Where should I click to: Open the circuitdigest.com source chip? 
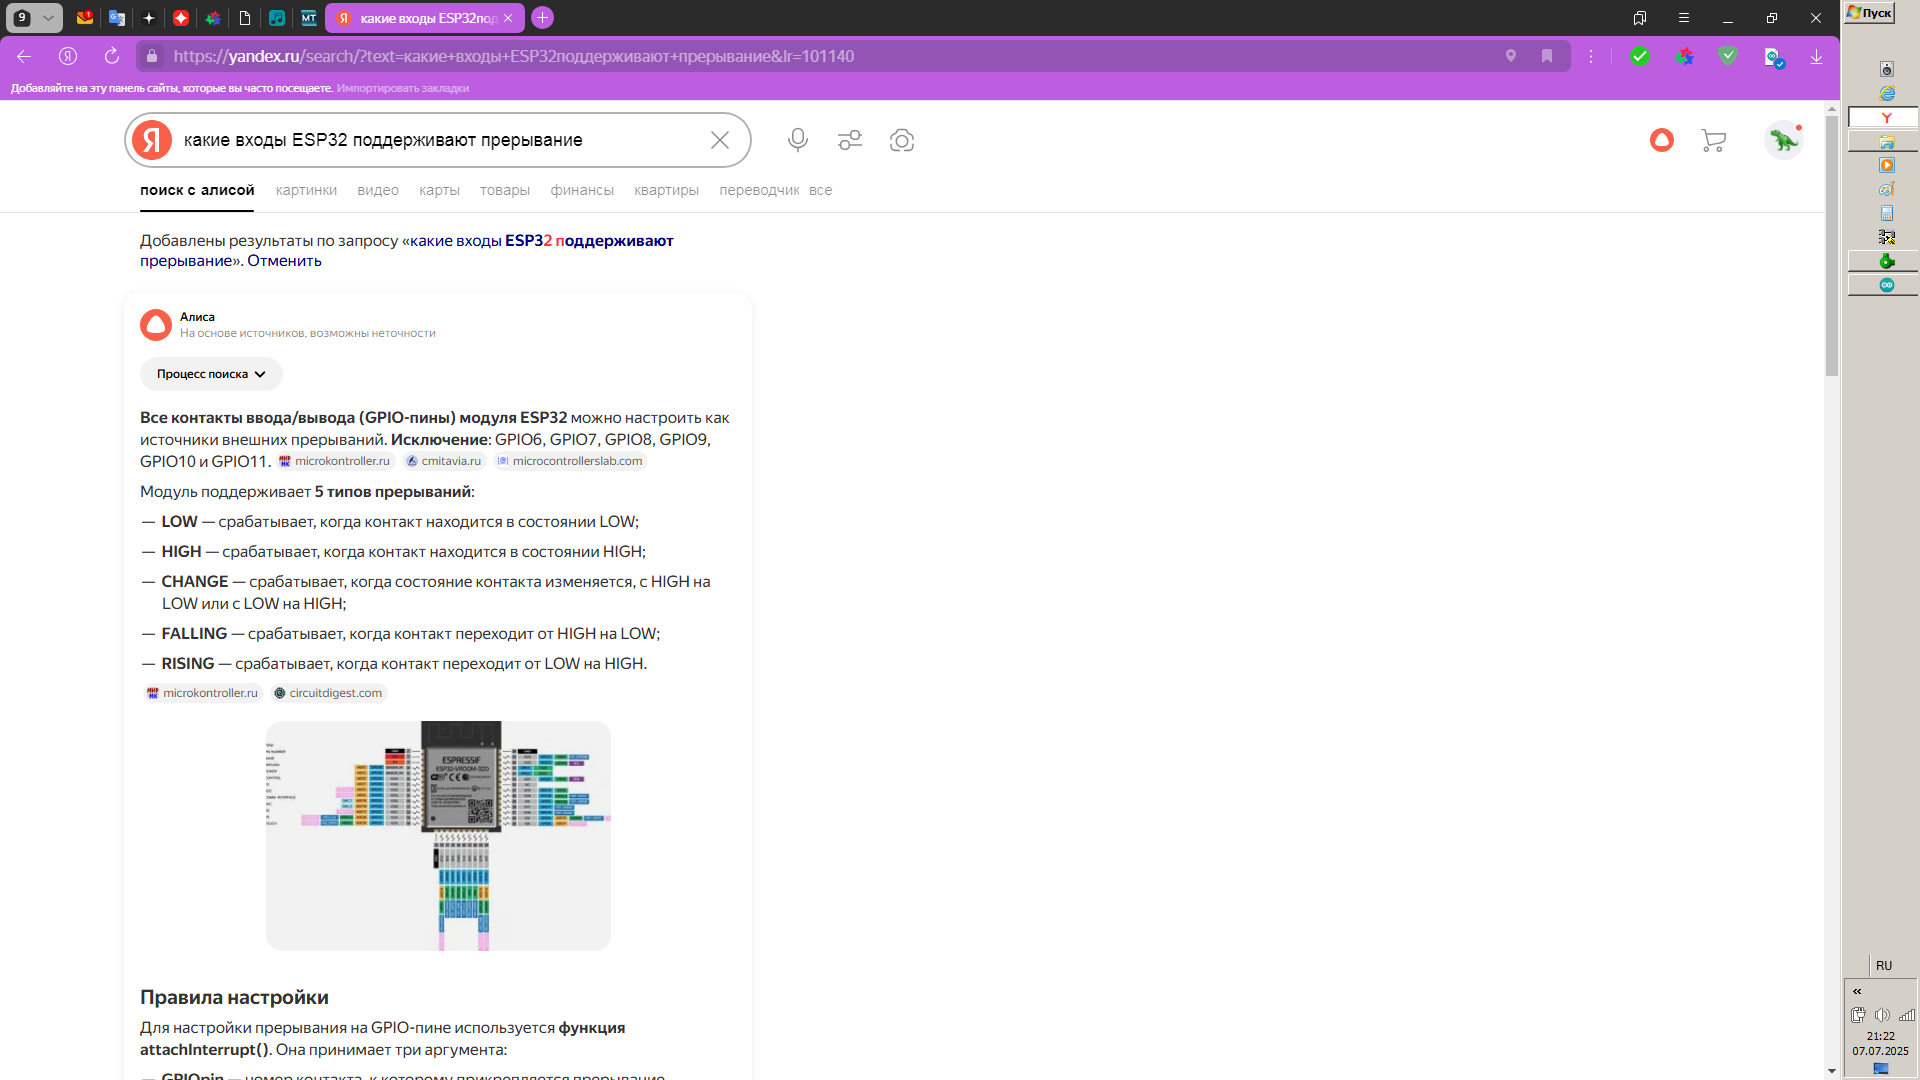[328, 693]
